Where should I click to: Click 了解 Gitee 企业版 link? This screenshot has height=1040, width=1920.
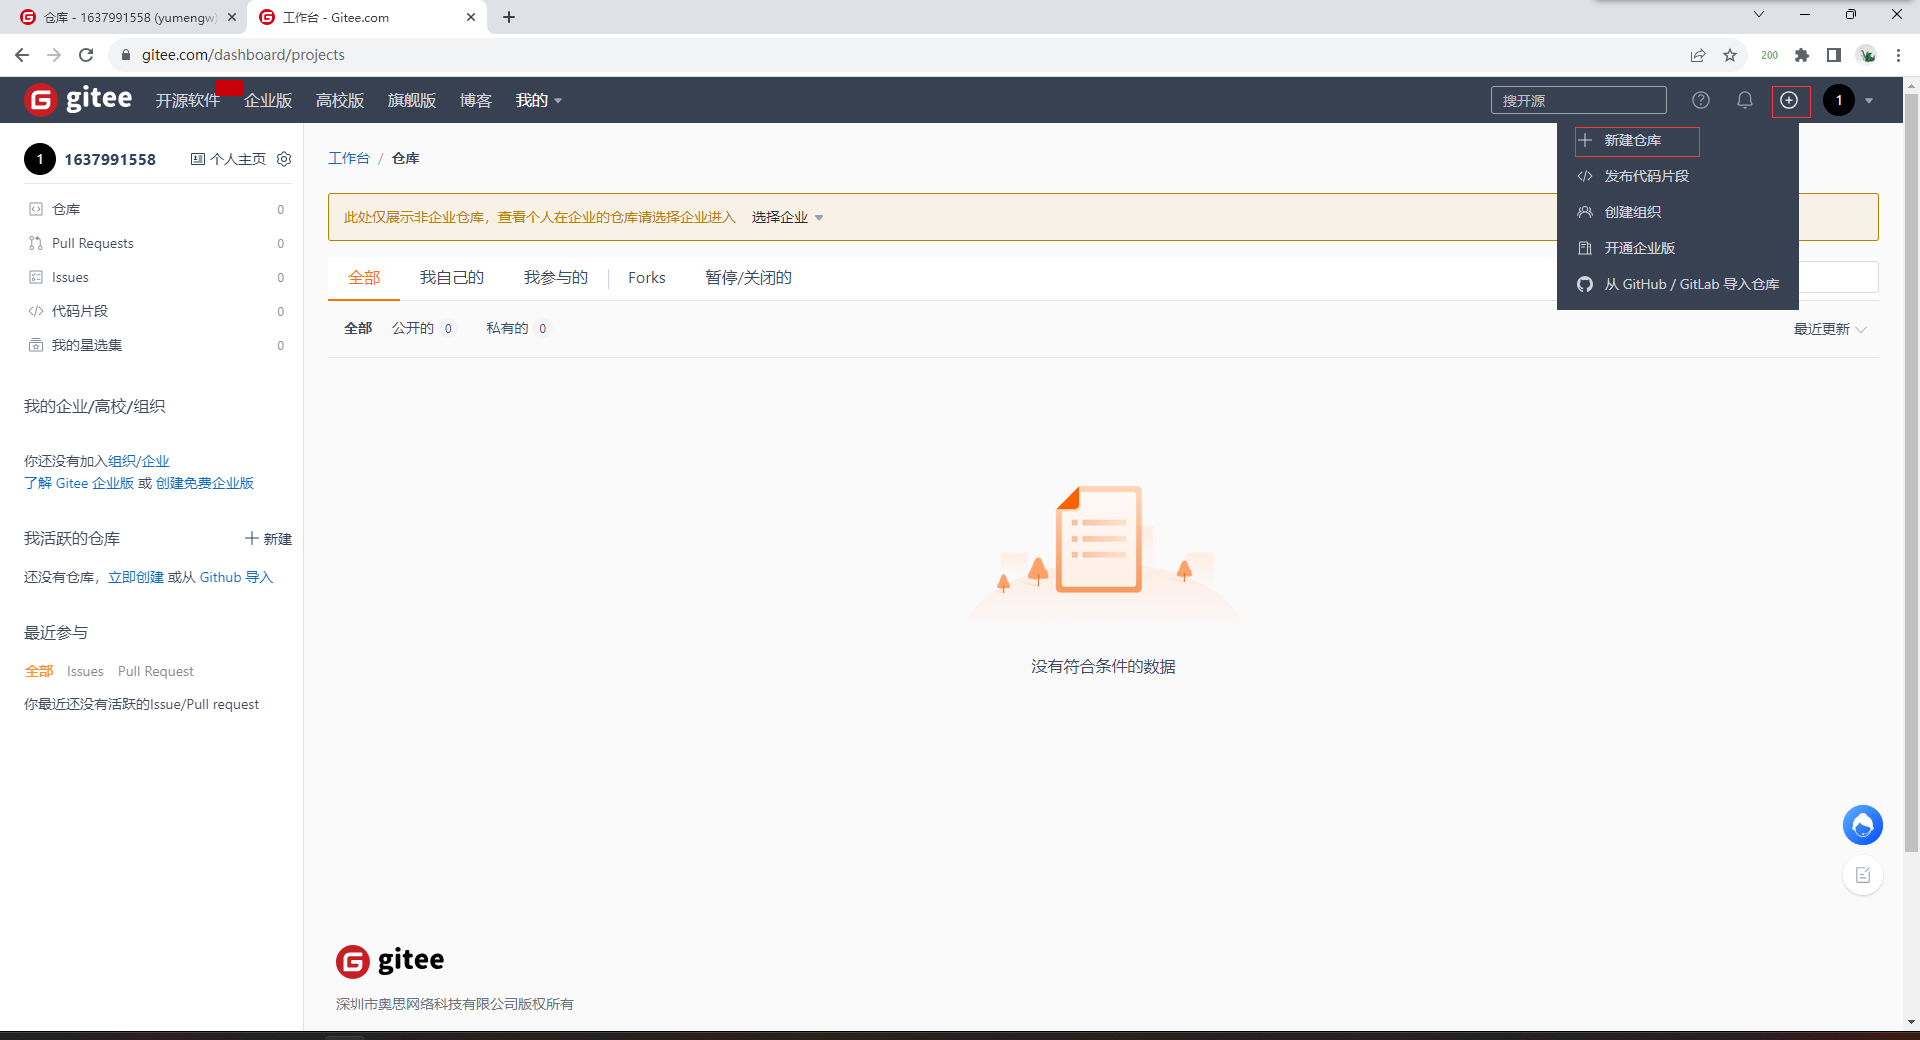79,483
